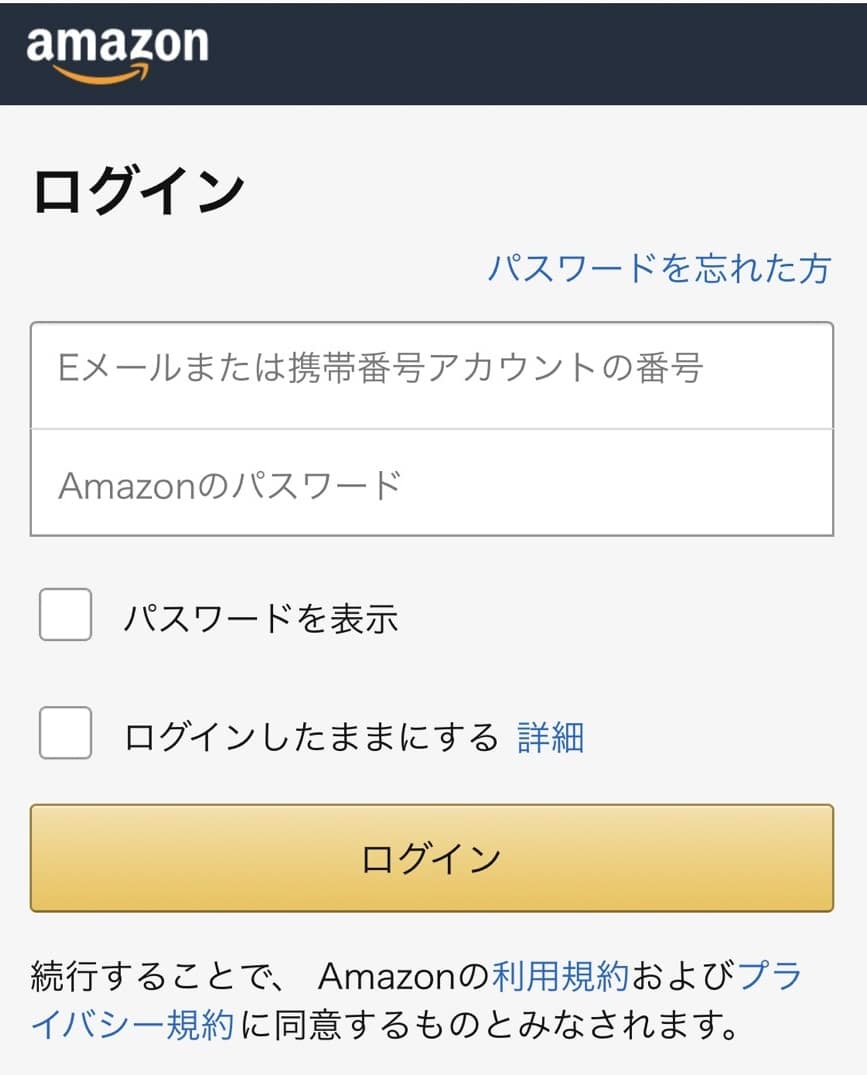Click the パスワードを表示 label text
Viewport: 867px width, 1075px height.
coord(261,618)
